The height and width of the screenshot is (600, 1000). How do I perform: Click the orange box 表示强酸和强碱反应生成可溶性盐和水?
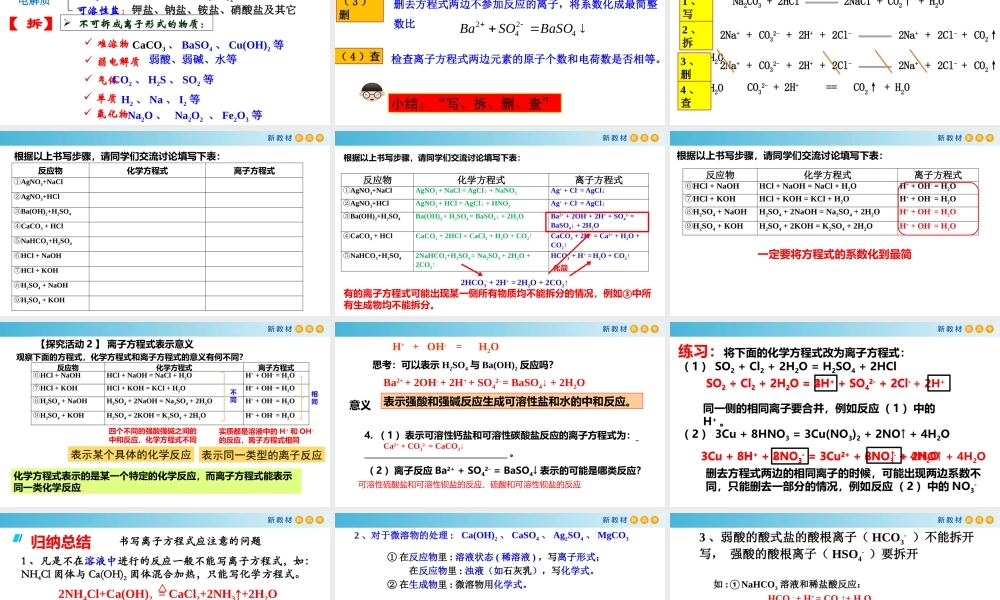(511, 401)
